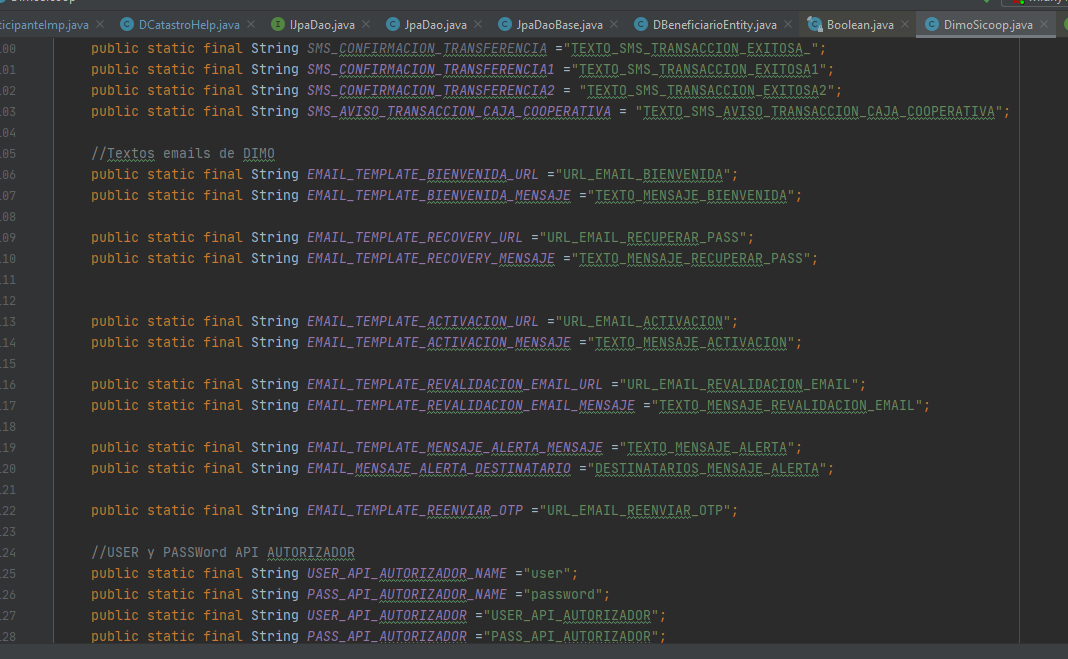Image resolution: width=1068 pixels, height=659 pixels.
Task: Click the class icon on JpaDao.java tab
Action: tap(393, 24)
